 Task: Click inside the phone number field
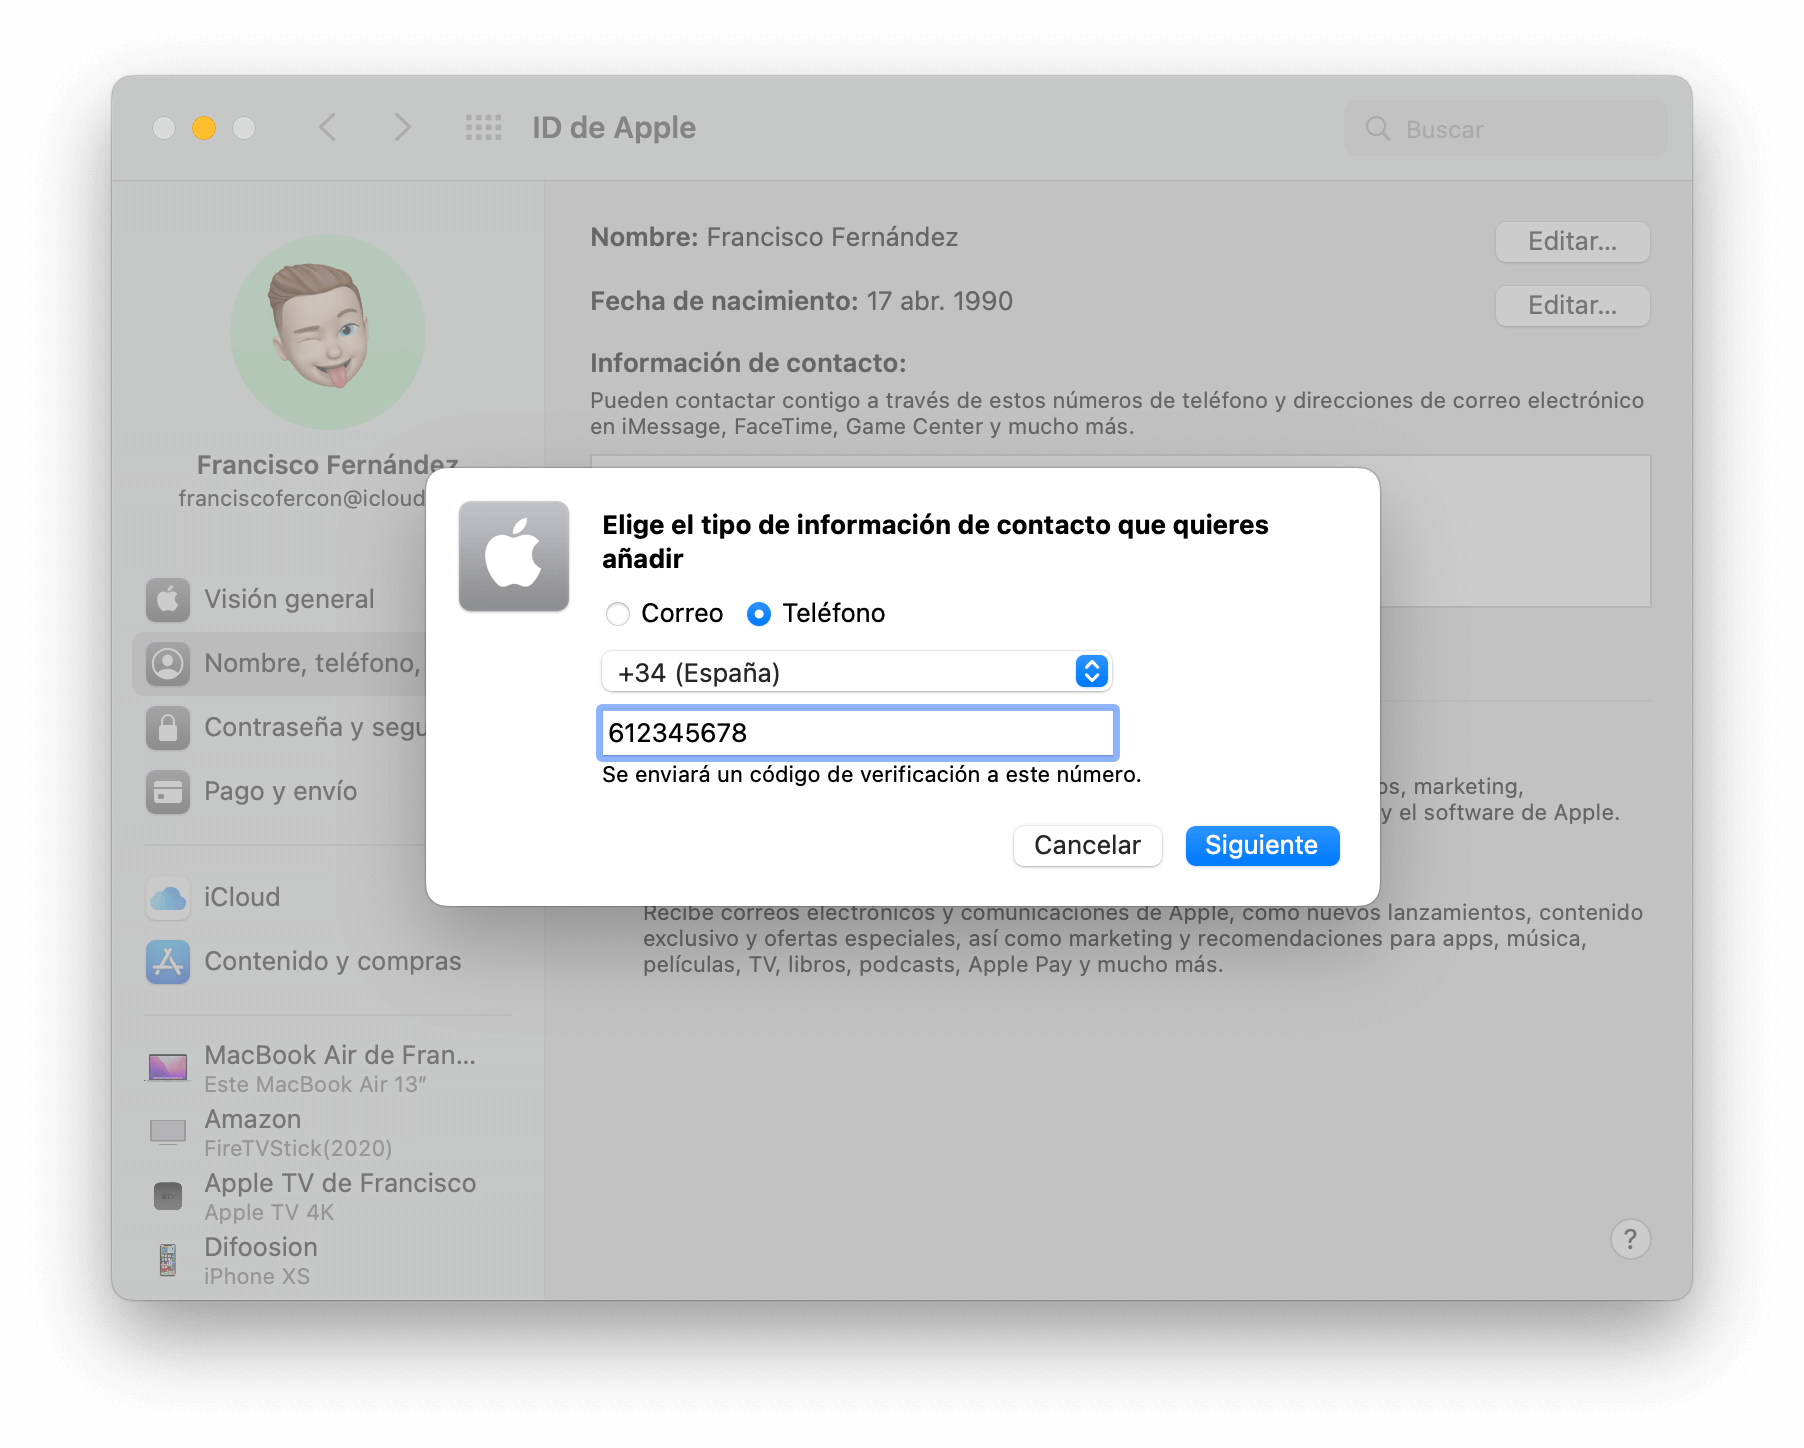click(856, 733)
